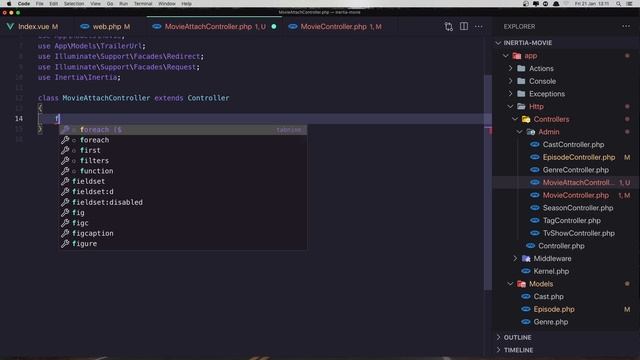This screenshot has width=640, height=360.
Task: Click the PHP icon beside GenreController.php
Action: (x=535, y=170)
